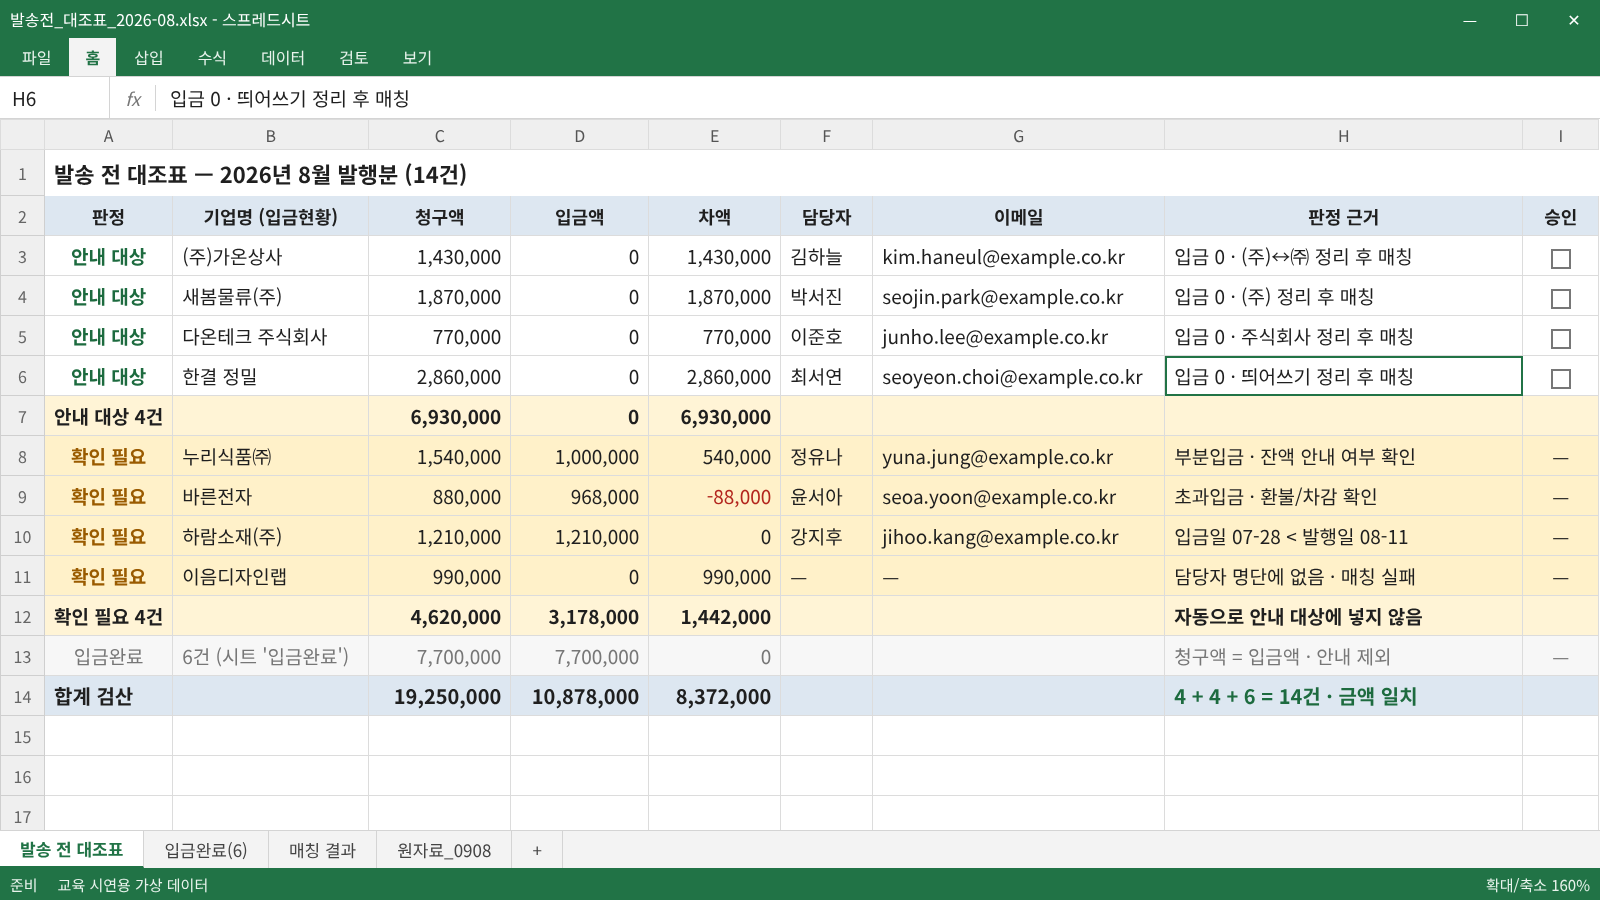This screenshot has width=1600, height=900.
Task: Select the cell with seojin.park@example.co.kr
Action: [x=1018, y=297]
